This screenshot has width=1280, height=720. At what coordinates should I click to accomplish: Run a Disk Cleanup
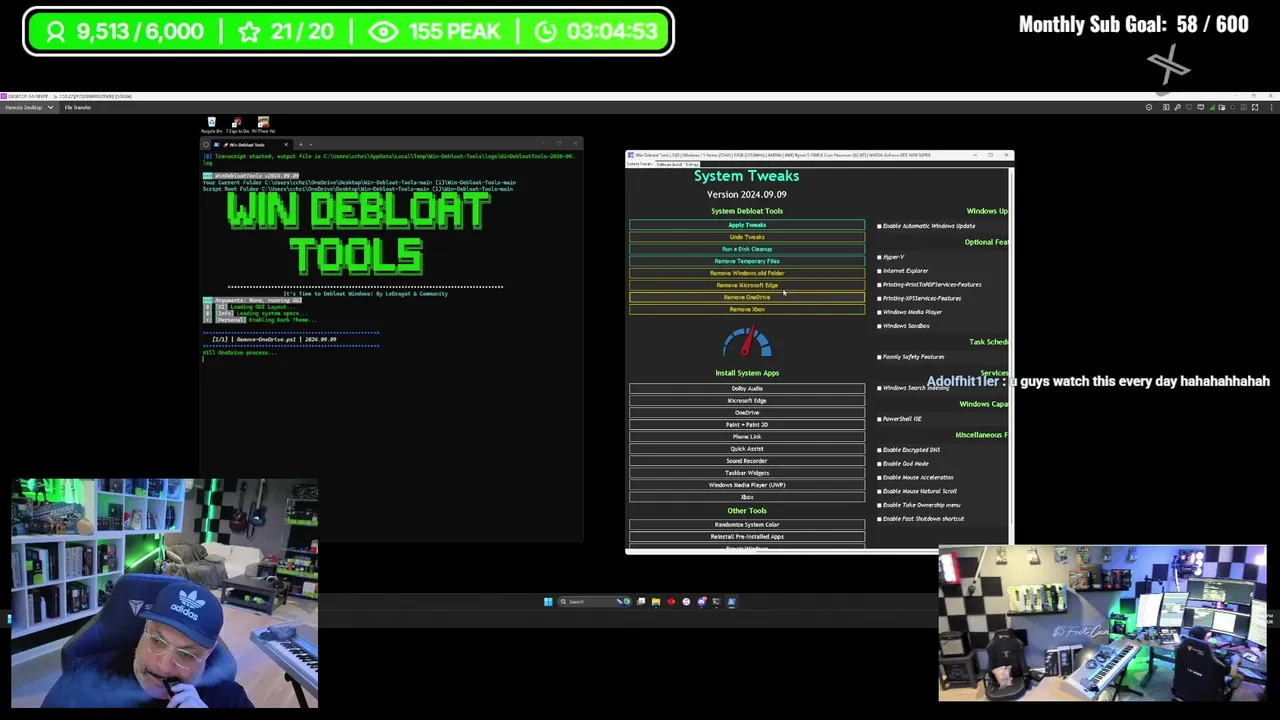click(x=747, y=249)
